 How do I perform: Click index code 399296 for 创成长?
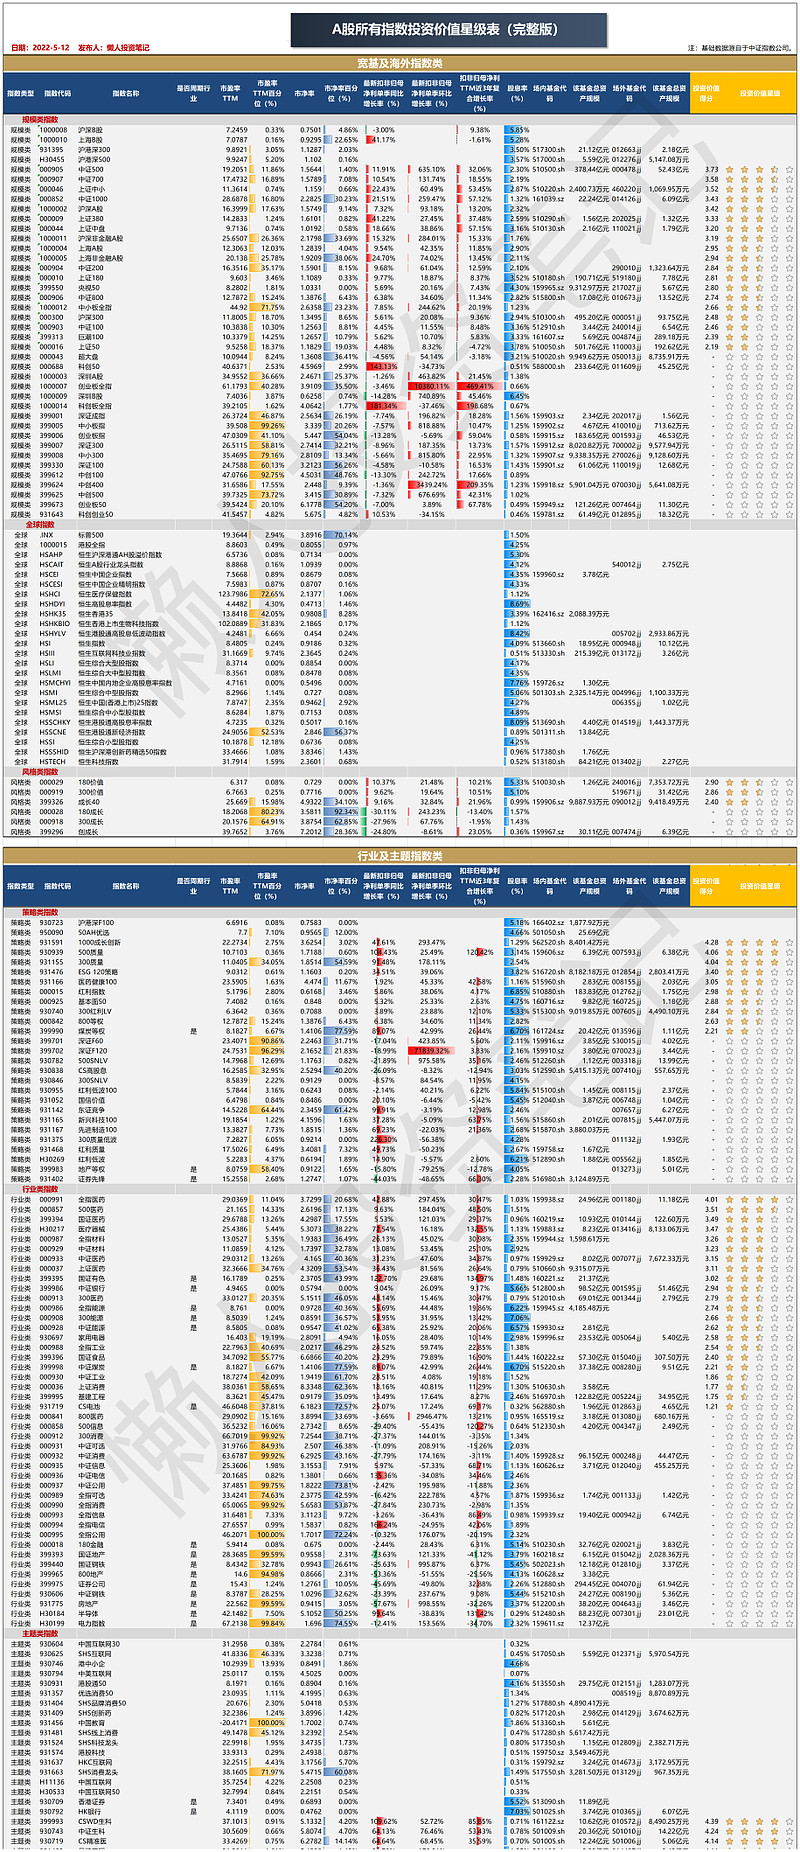(x=51, y=831)
